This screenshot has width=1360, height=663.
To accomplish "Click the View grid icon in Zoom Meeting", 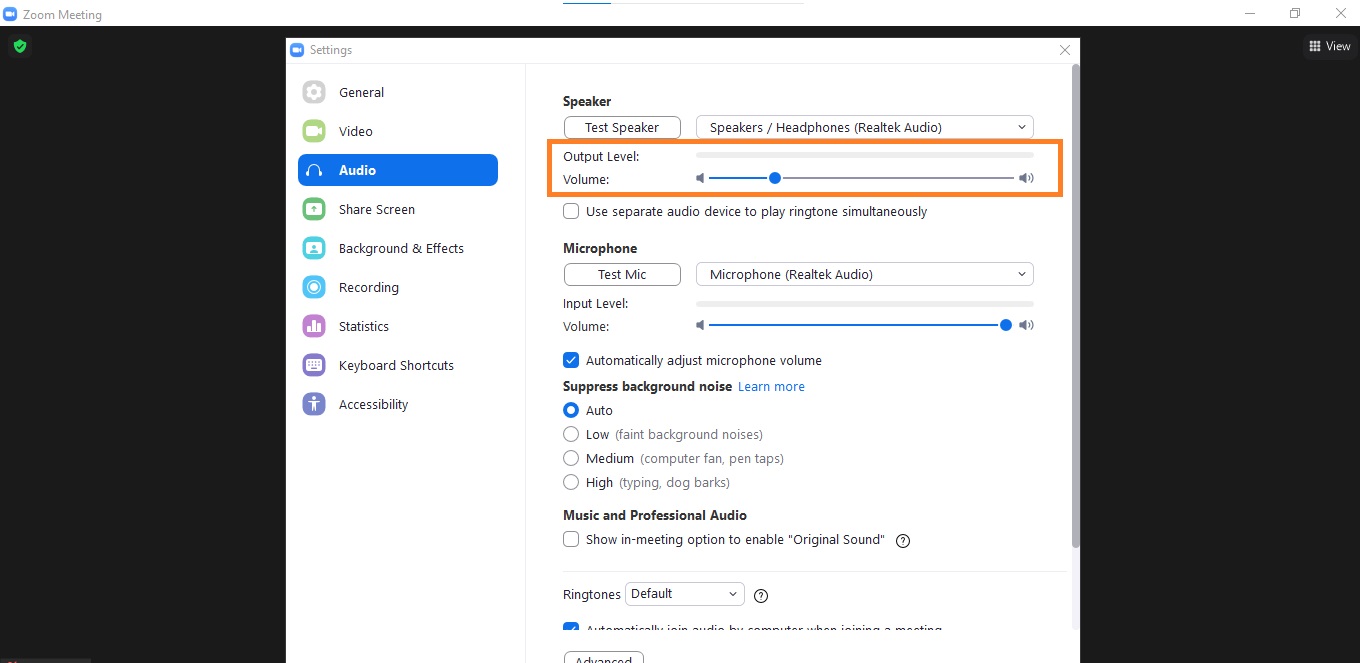I will (1315, 46).
